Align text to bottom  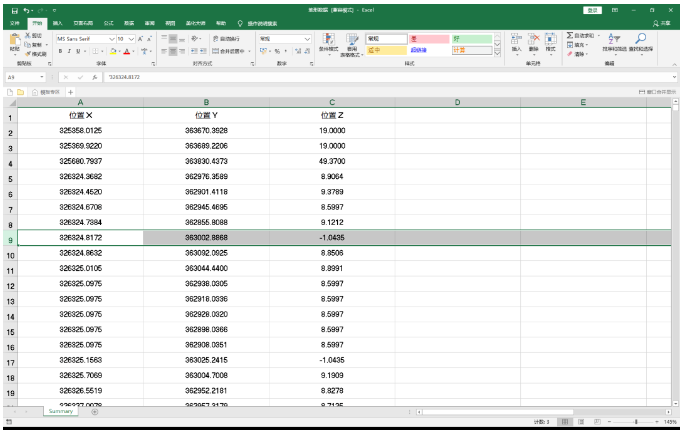[182, 39]
